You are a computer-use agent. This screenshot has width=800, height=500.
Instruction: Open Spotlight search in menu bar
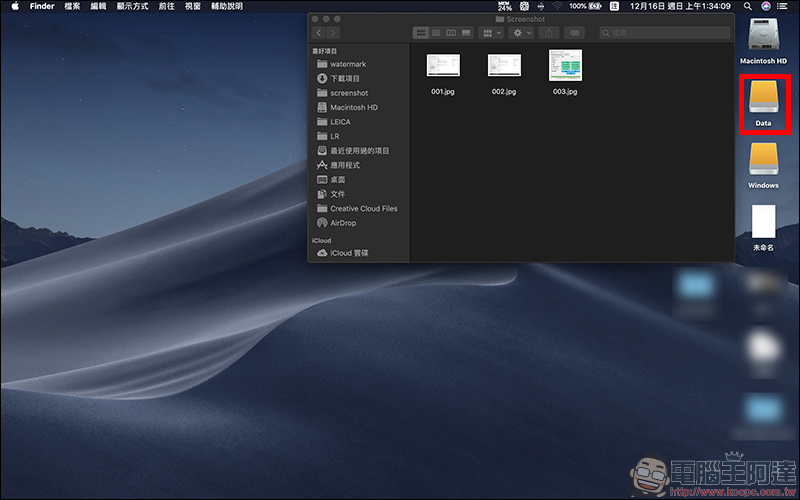click(x=747, y=6)
